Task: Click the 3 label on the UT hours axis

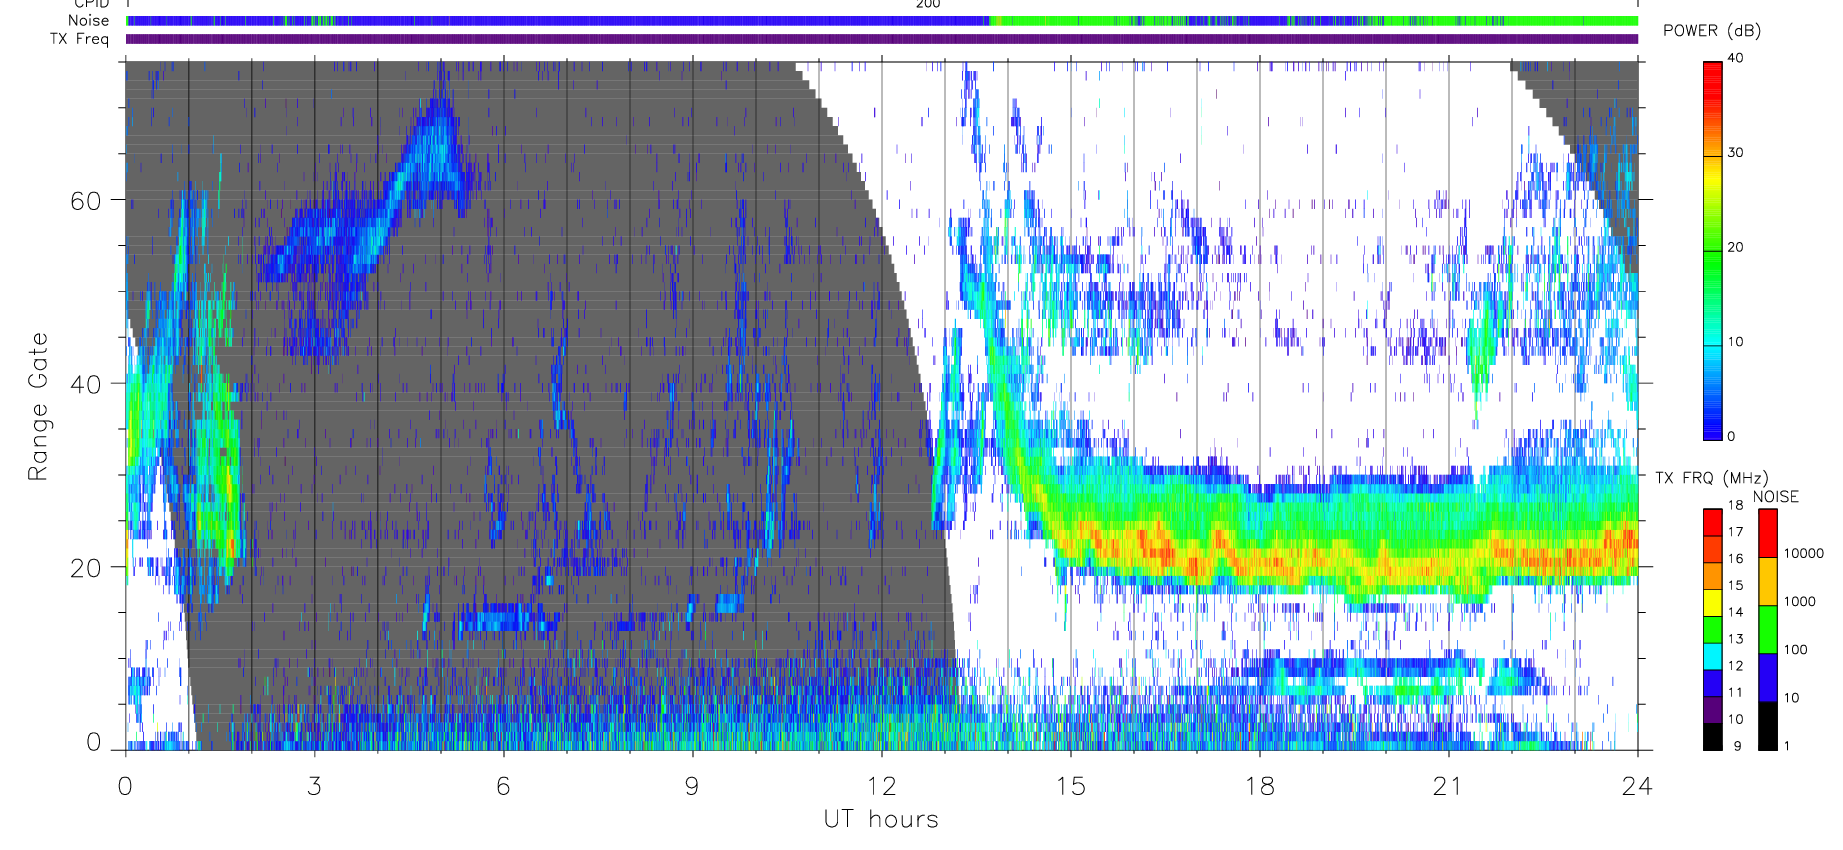Action: click(315, 786)
